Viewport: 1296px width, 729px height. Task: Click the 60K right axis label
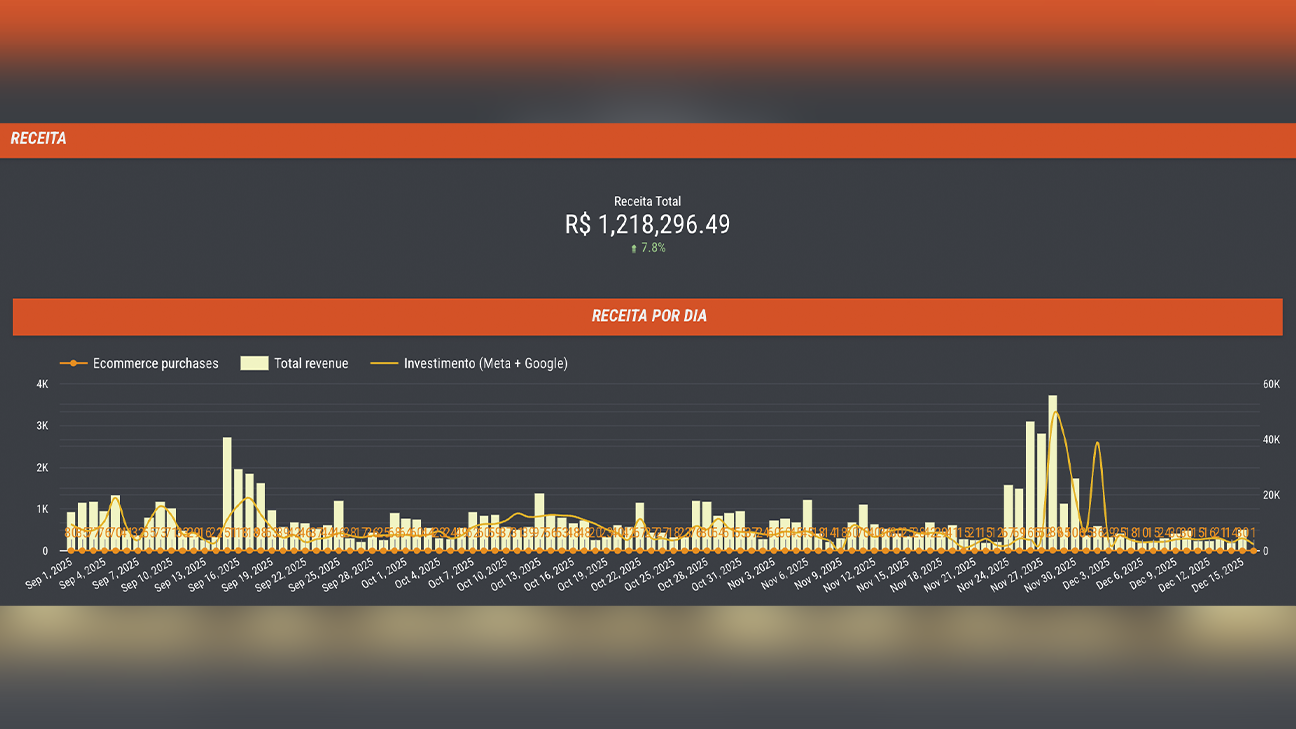click(x=1270, y=385)
